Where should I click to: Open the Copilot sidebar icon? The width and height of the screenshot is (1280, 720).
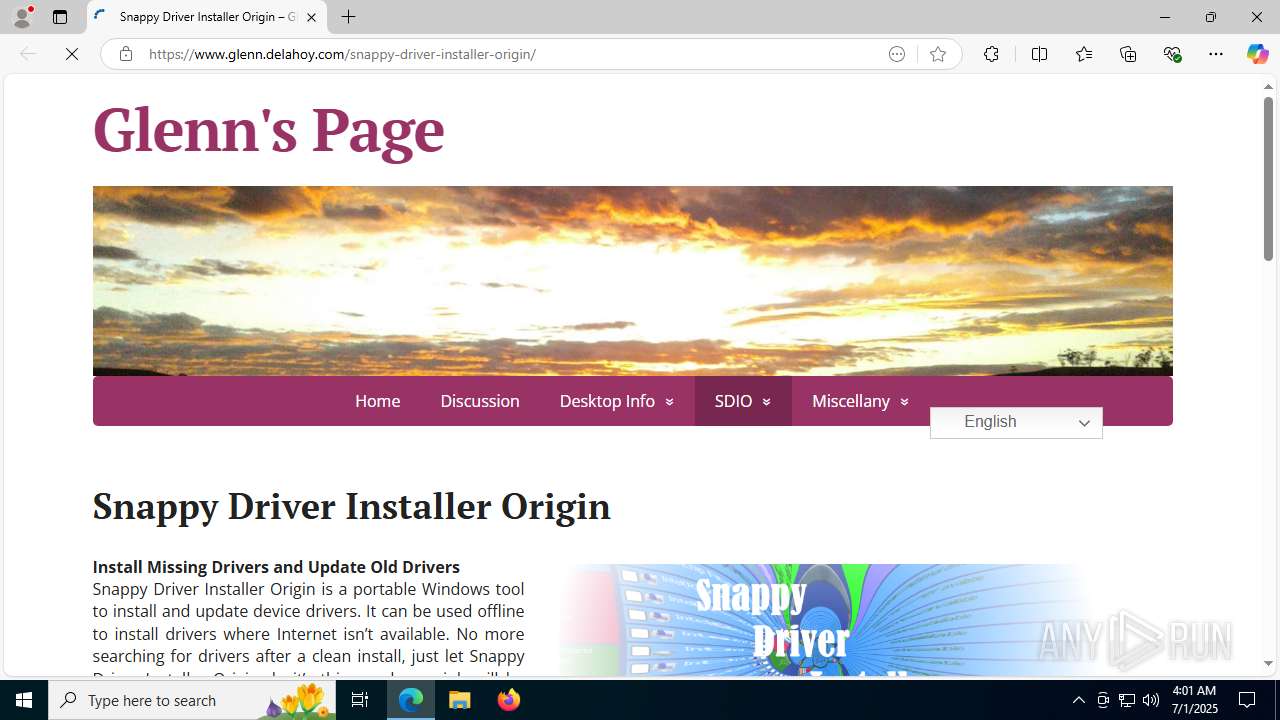click(x=1257, y=54)
